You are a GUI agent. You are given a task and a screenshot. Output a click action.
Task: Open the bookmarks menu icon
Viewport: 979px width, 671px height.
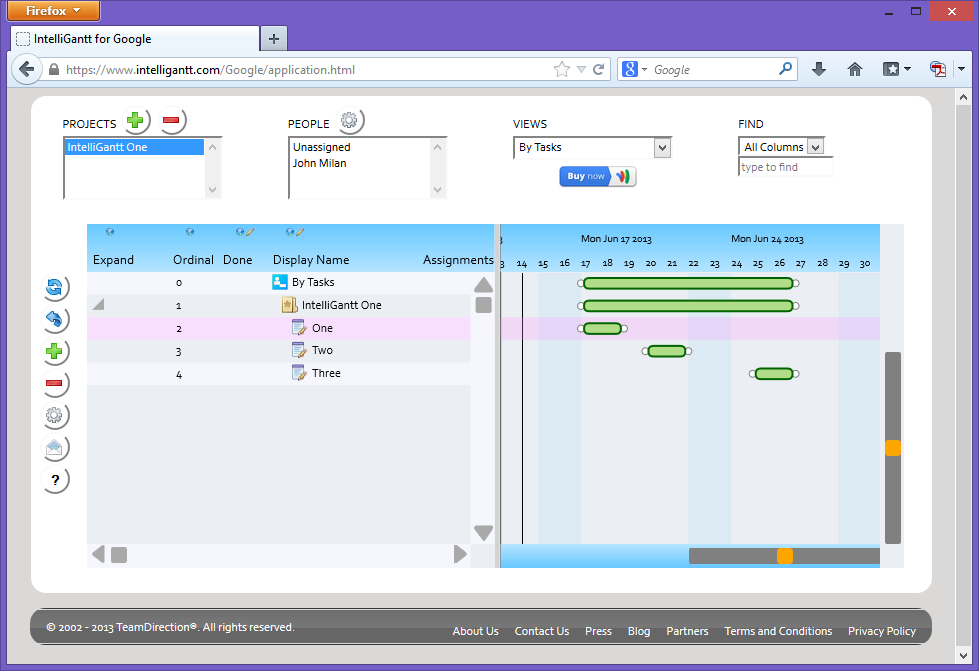896,69
